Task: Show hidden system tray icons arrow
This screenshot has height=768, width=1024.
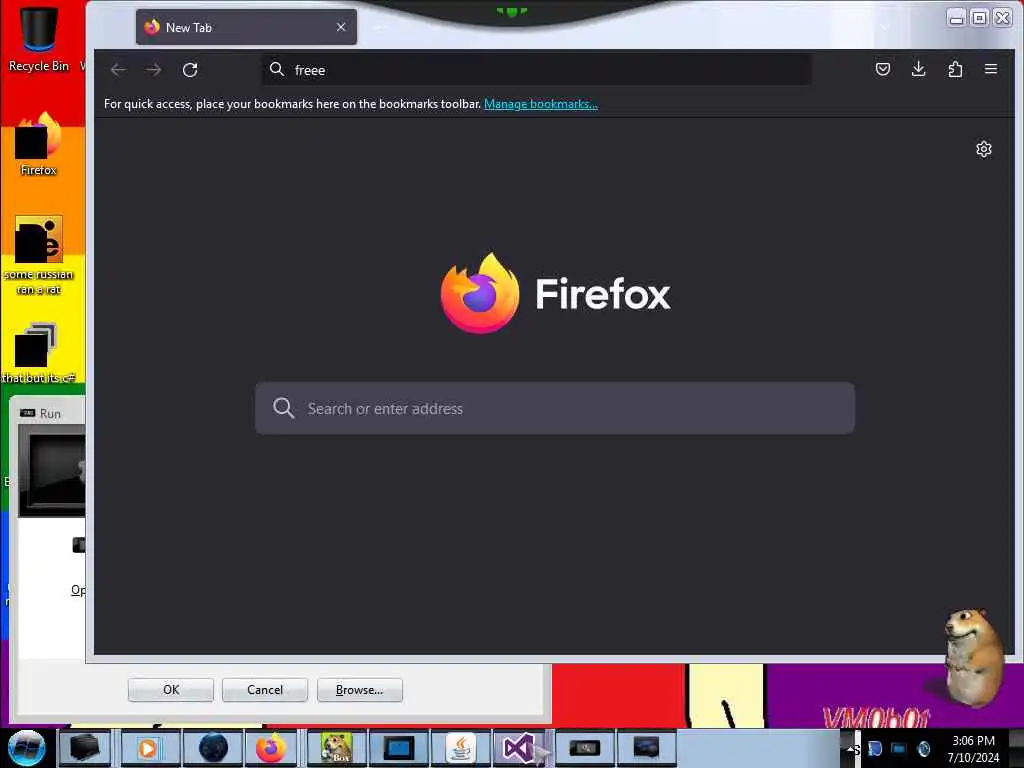Action: point(852,749)
